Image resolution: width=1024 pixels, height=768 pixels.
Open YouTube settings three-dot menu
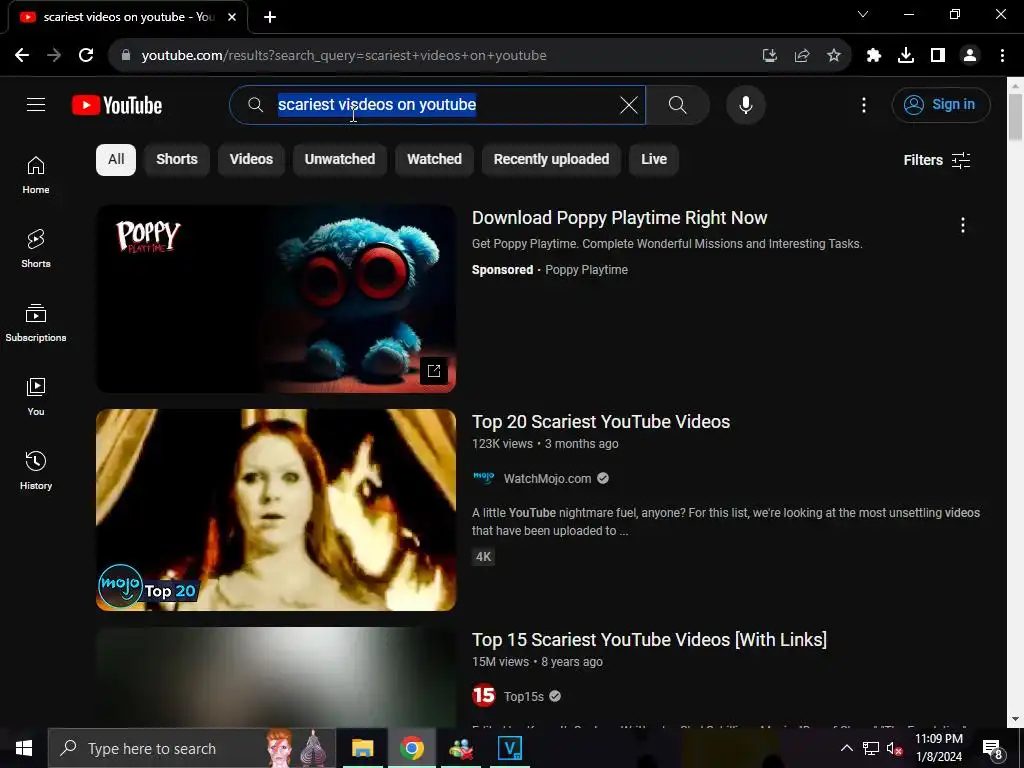864,104
